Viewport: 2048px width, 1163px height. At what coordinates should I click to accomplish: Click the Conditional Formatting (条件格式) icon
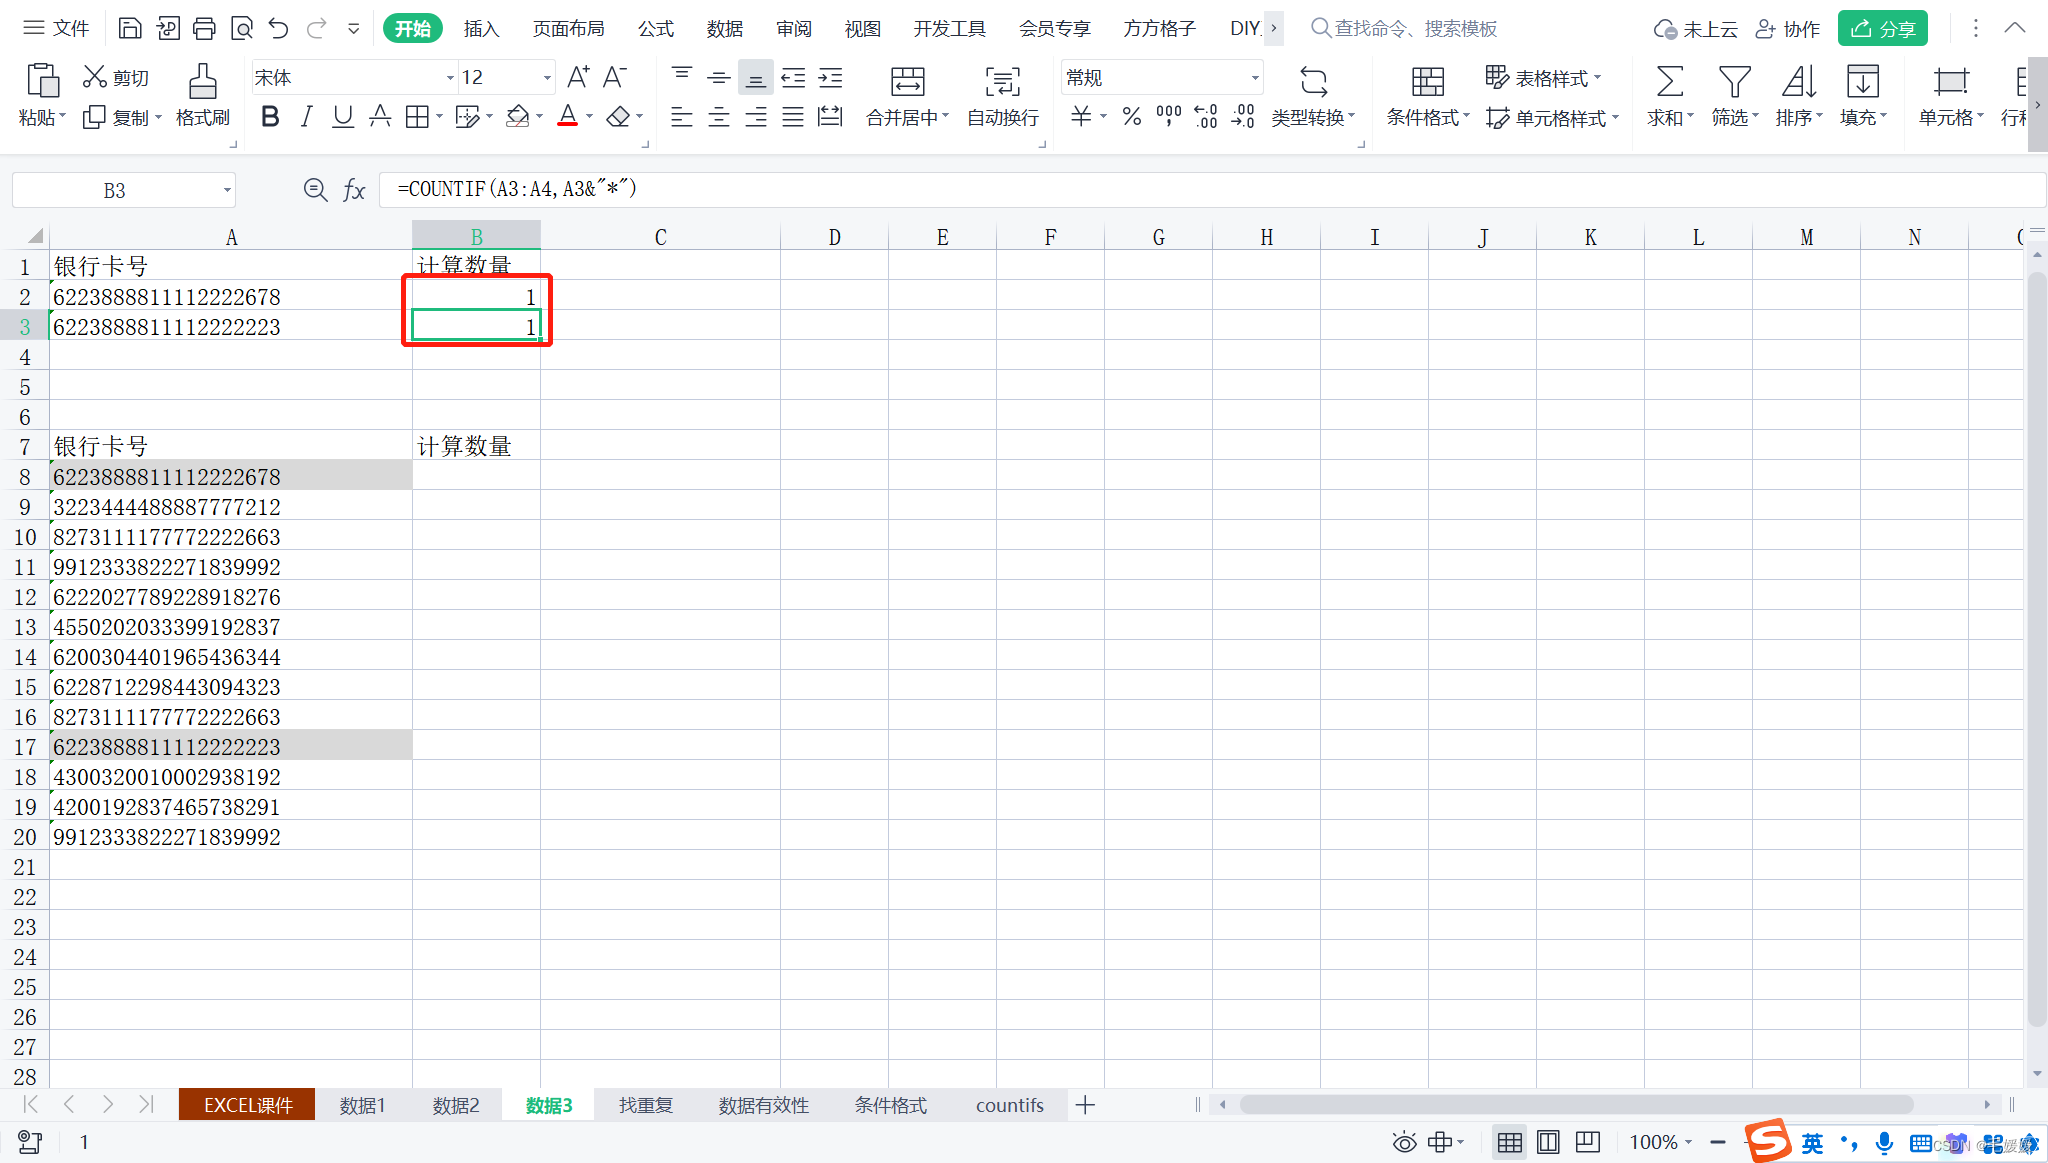pos(1427,81)
